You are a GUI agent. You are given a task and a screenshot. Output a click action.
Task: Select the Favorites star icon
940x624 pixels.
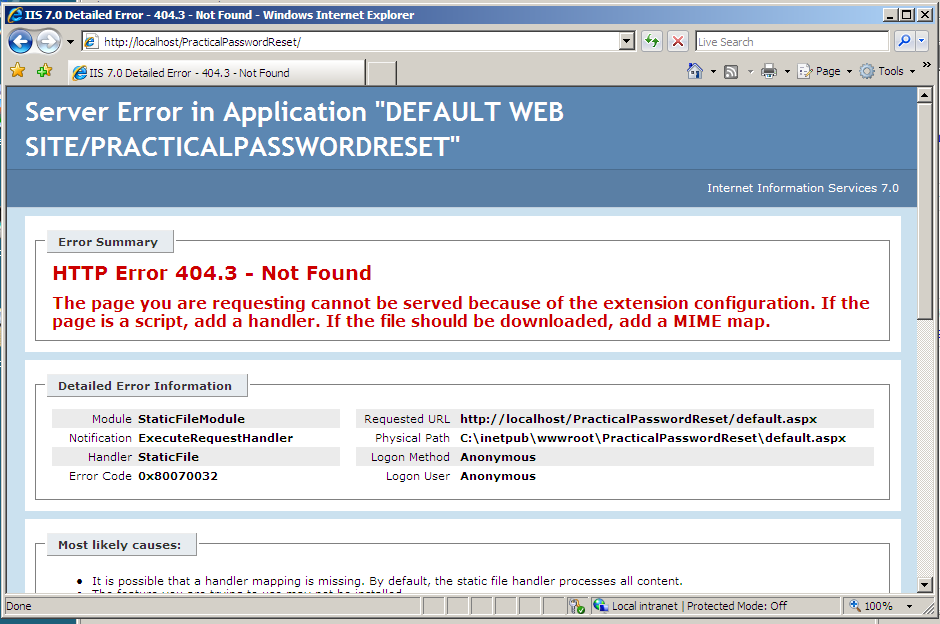17,71
